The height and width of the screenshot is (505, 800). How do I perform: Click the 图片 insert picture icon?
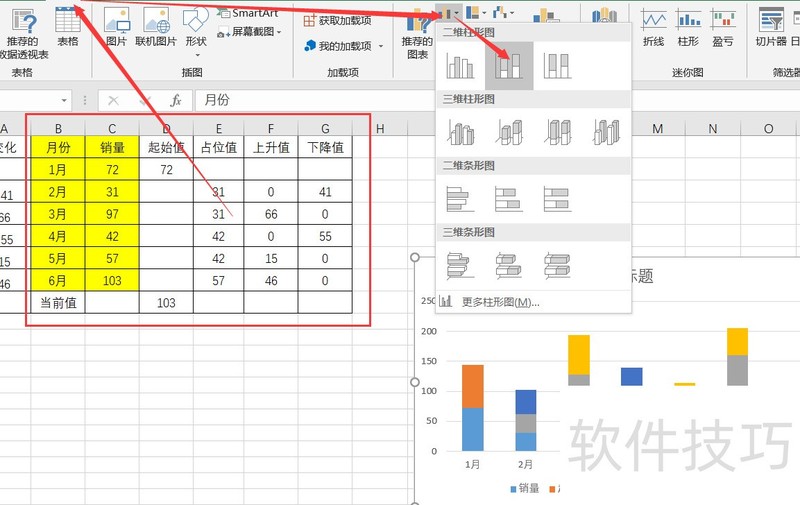click(117, 27)
